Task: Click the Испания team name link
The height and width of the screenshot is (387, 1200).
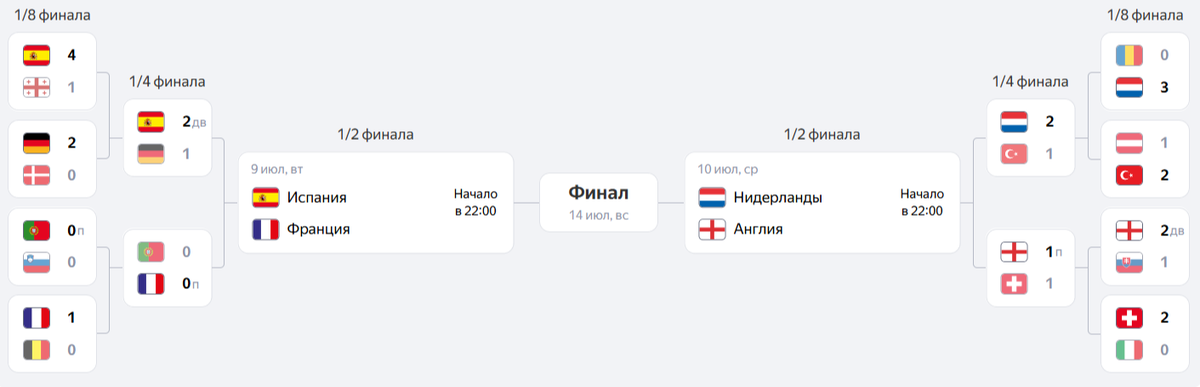Action: click(x=316, y=197)
